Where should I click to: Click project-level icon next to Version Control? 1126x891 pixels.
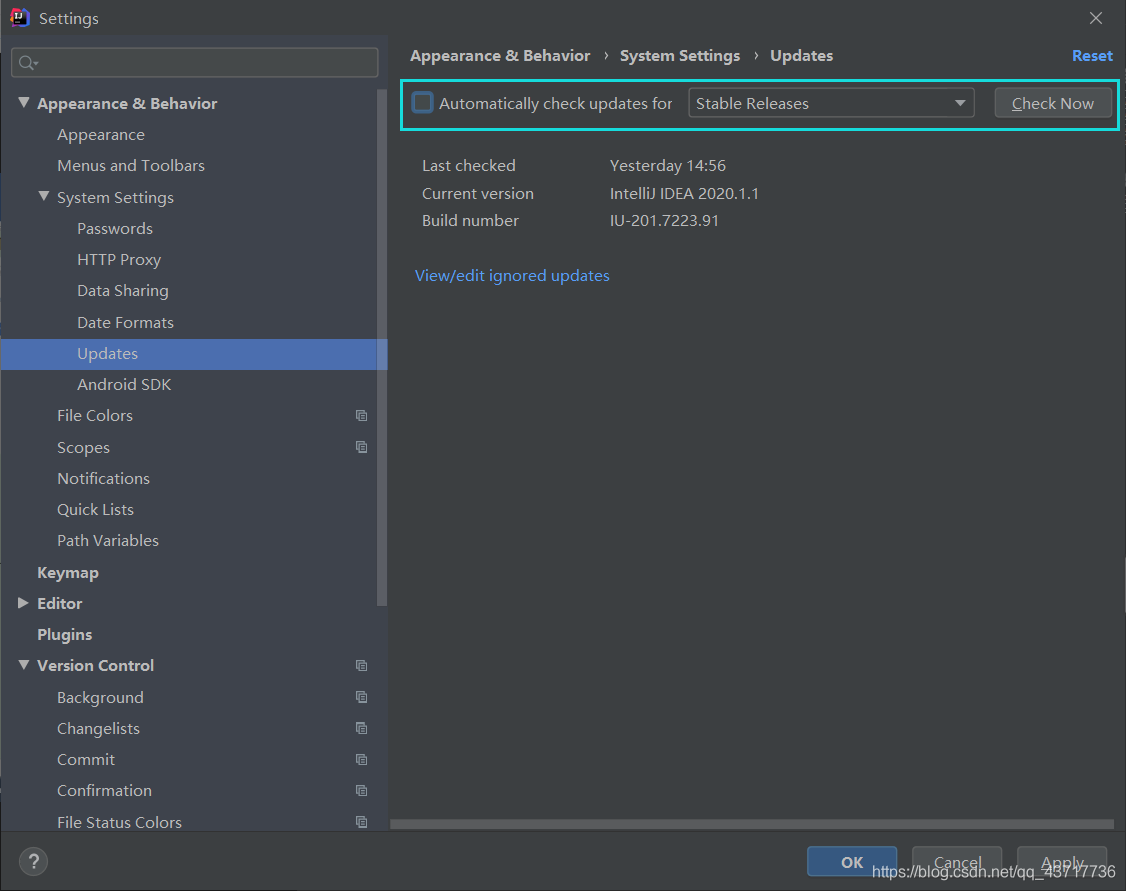point(361,666)
